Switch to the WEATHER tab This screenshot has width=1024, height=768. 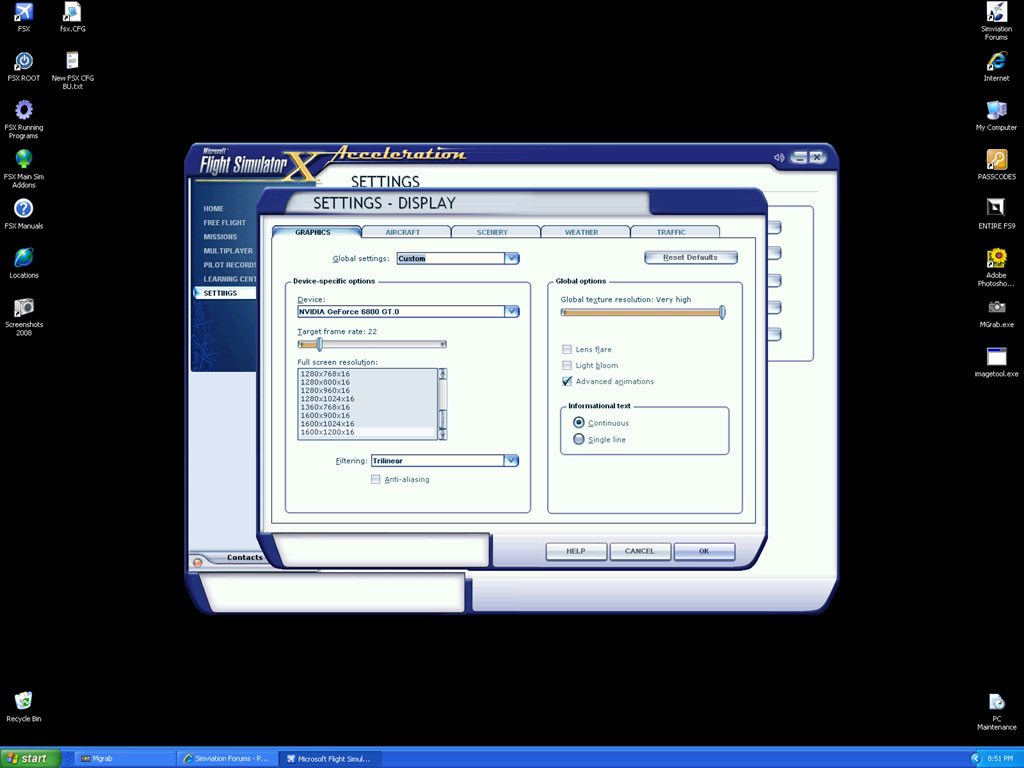coord(584,232)
